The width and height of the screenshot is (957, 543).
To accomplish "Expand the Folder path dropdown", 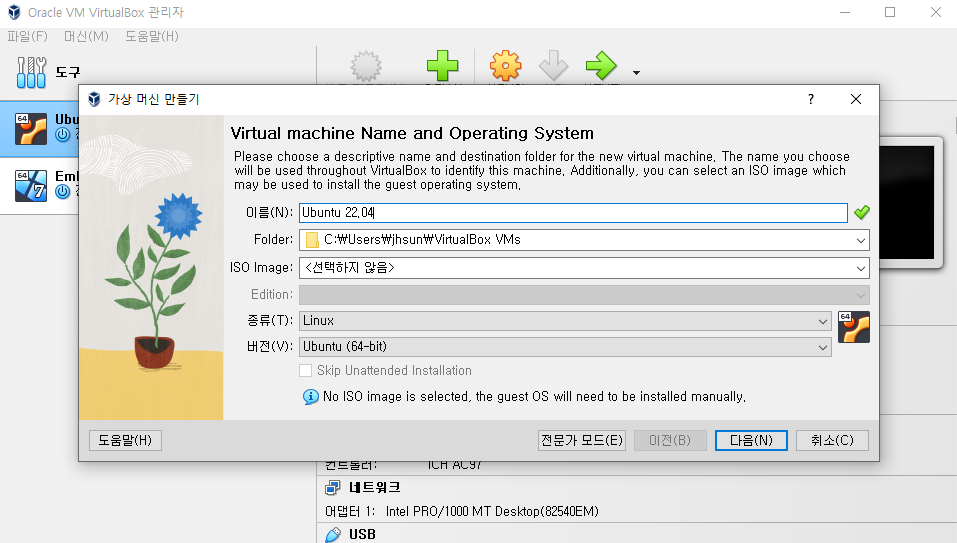I will 861,240.
